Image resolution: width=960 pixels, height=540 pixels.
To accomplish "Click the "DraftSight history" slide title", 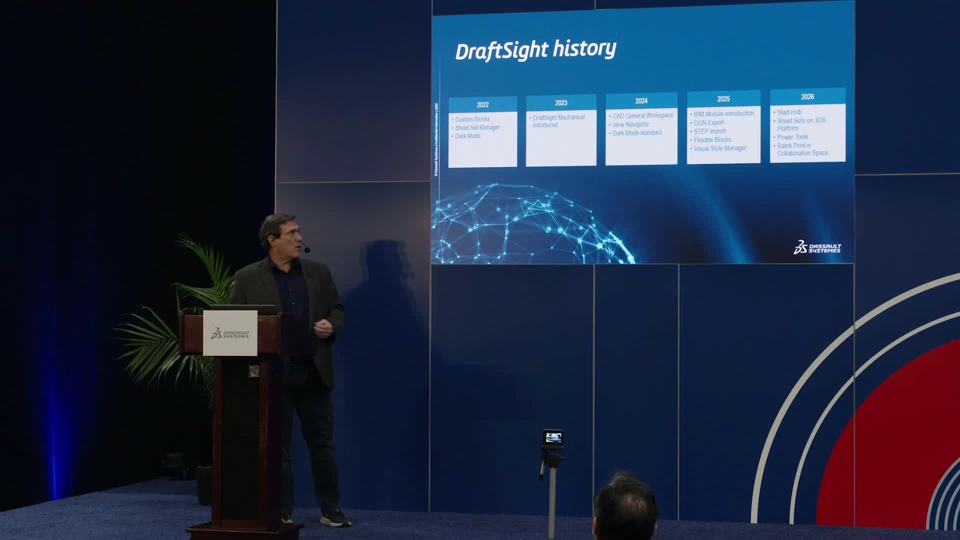I will coord(535,50).
